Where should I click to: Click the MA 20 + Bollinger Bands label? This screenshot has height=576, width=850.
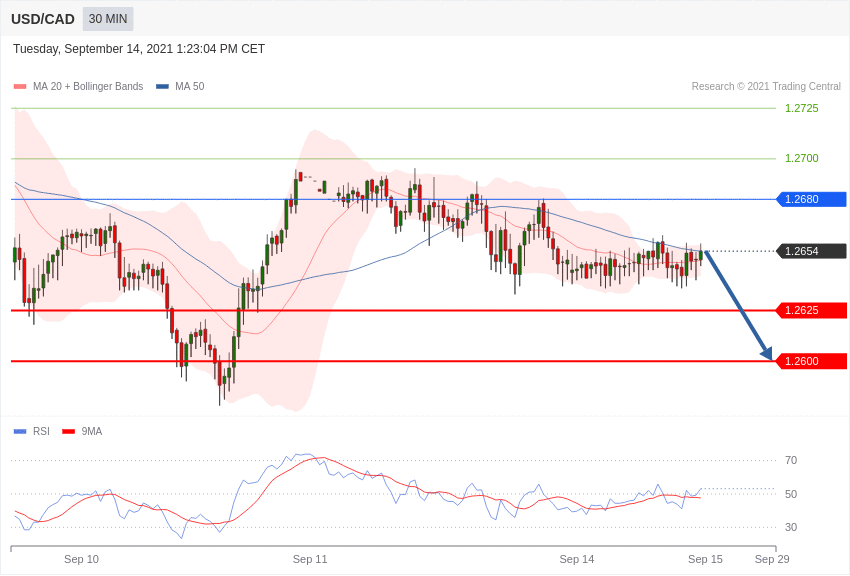pos(88,86)
